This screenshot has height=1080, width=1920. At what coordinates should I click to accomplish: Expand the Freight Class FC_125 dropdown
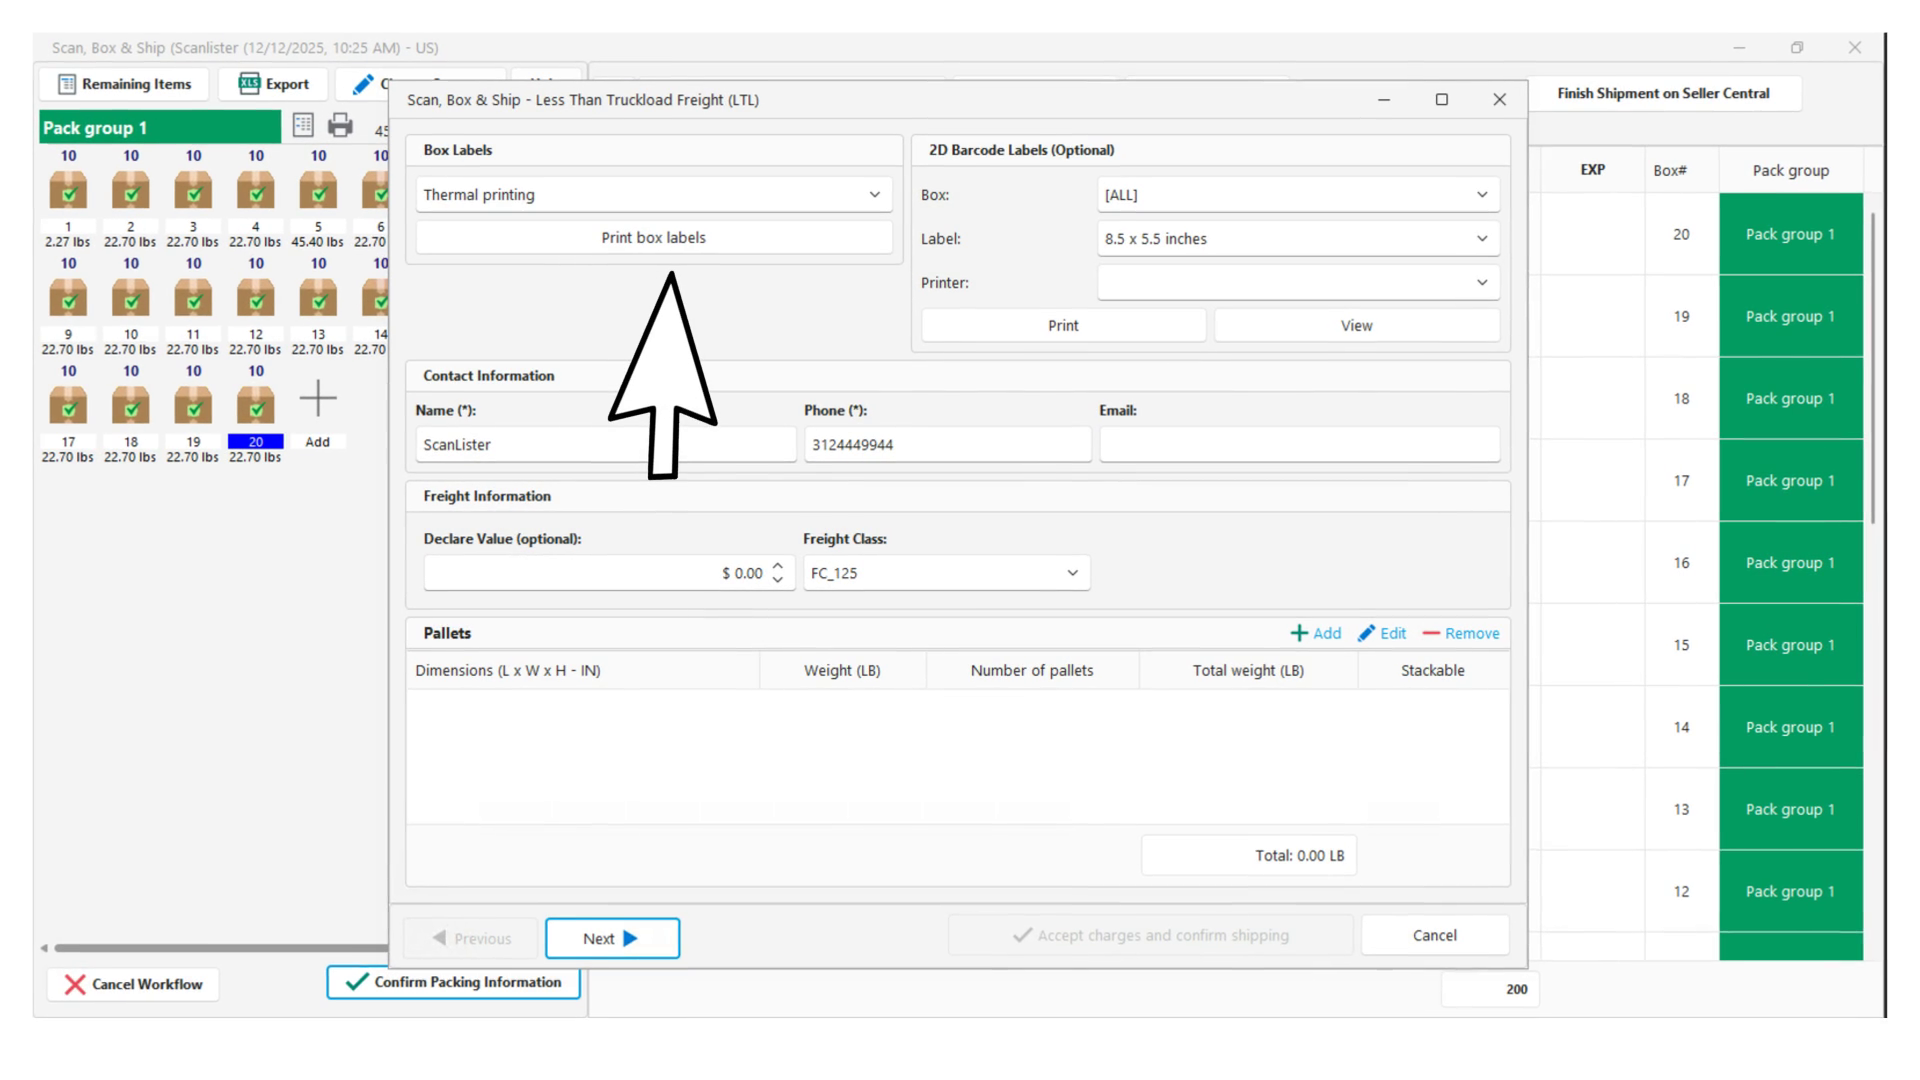(x=945, y=573)
